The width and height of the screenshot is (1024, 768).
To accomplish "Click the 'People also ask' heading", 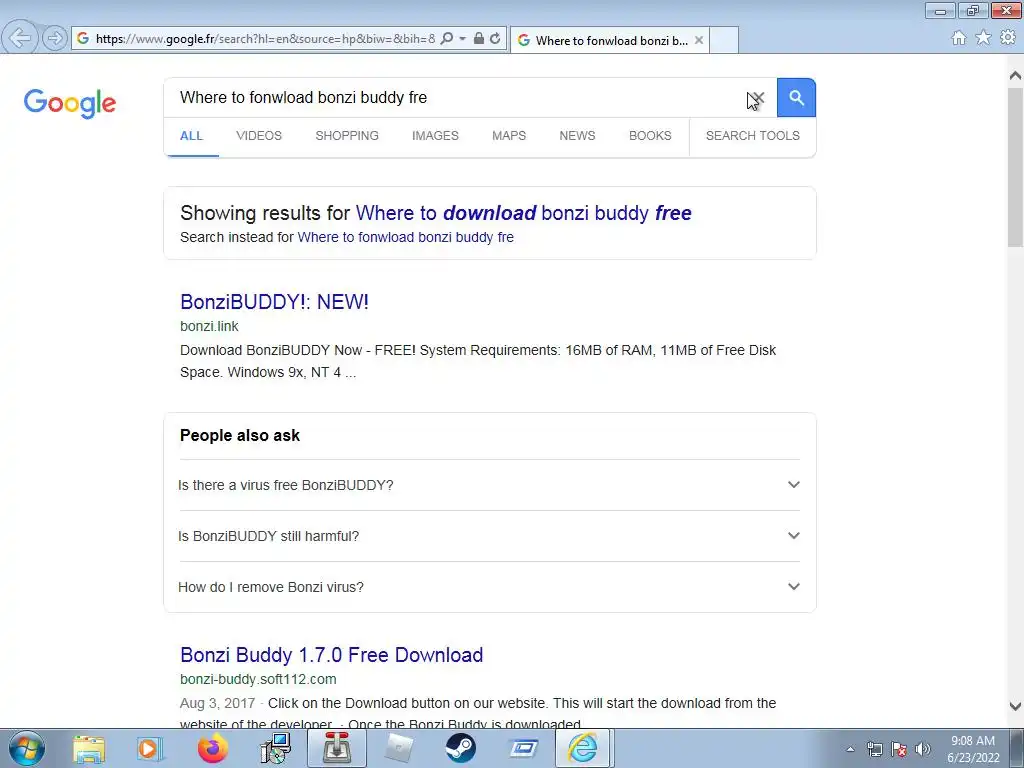I will click(x=240, y=436).
